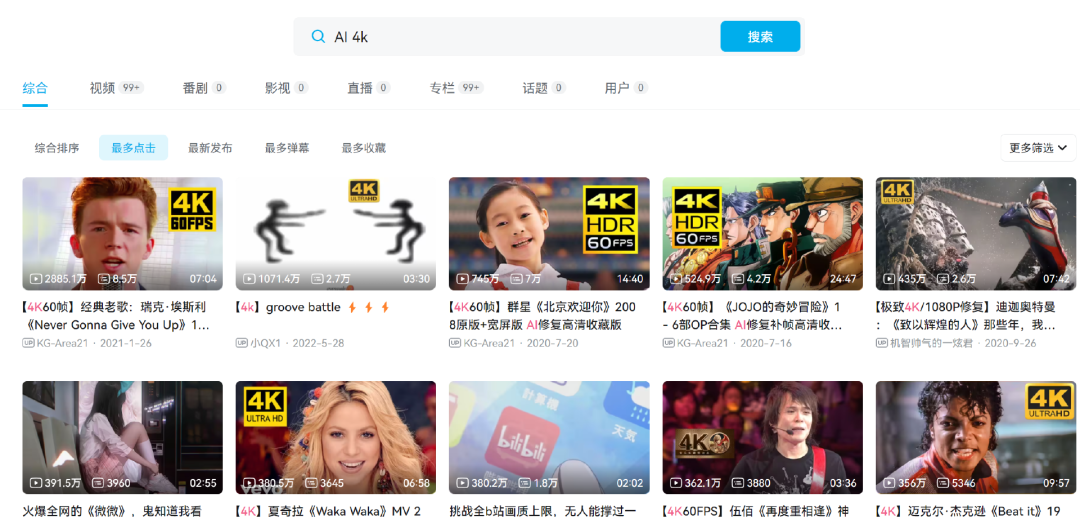Image resolution: width=1080 pixels, height=517 pixels.
Task: Sort results by 最多弹幕
Action: point(287,148)
